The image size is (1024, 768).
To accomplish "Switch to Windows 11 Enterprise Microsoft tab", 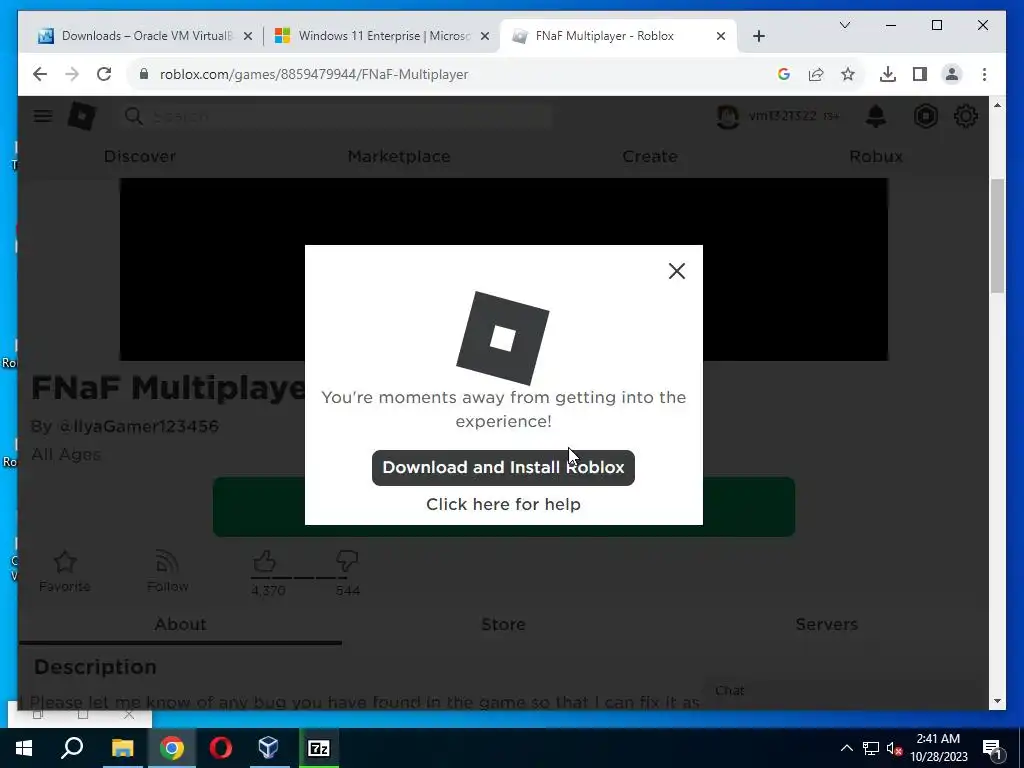I will click(x=382, y=36).
